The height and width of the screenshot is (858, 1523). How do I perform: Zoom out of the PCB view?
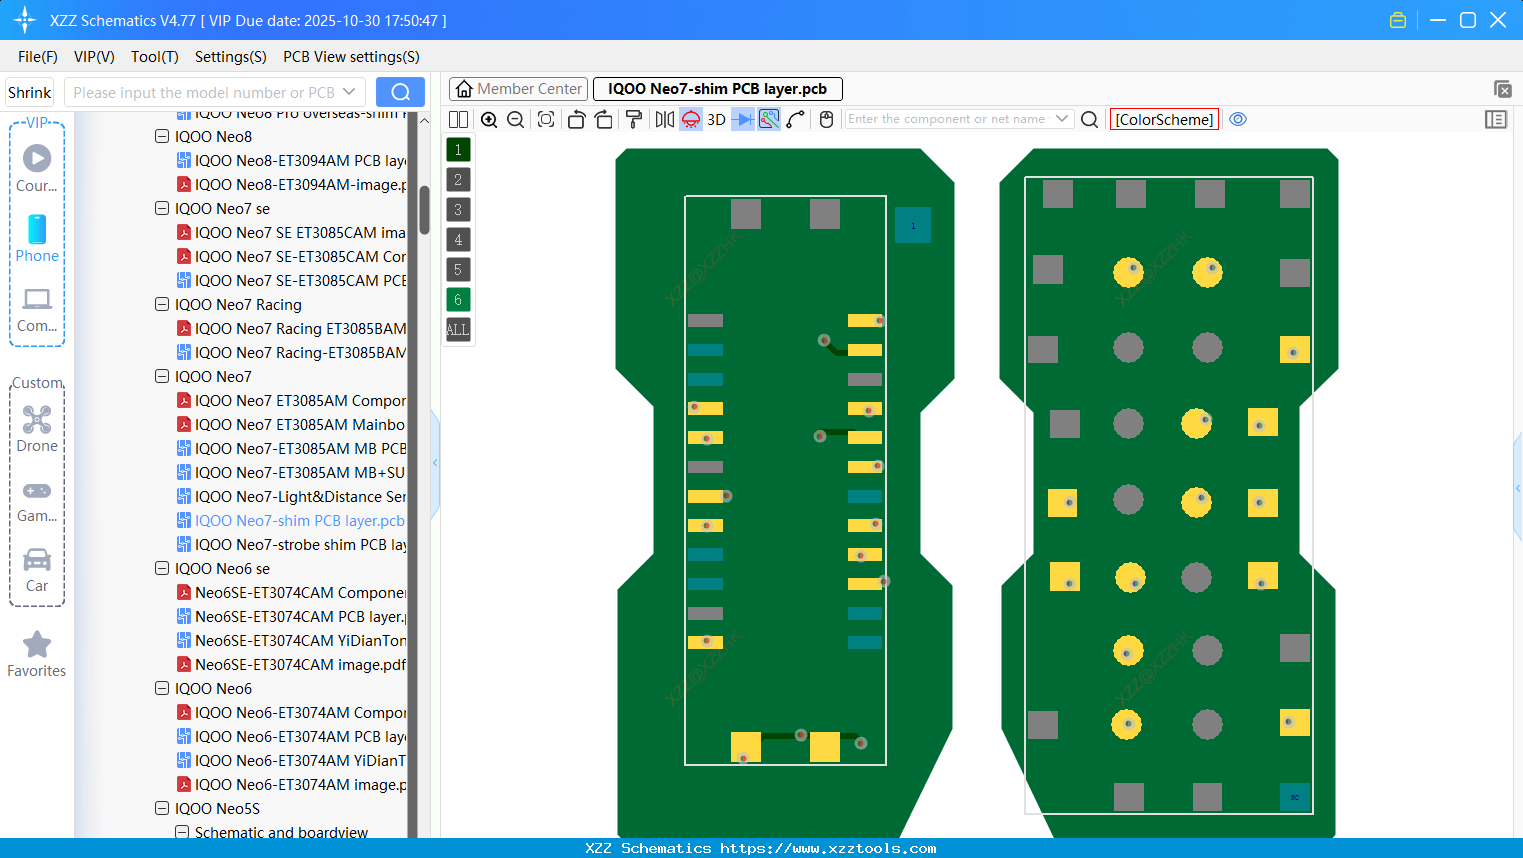tap(514, 119)
